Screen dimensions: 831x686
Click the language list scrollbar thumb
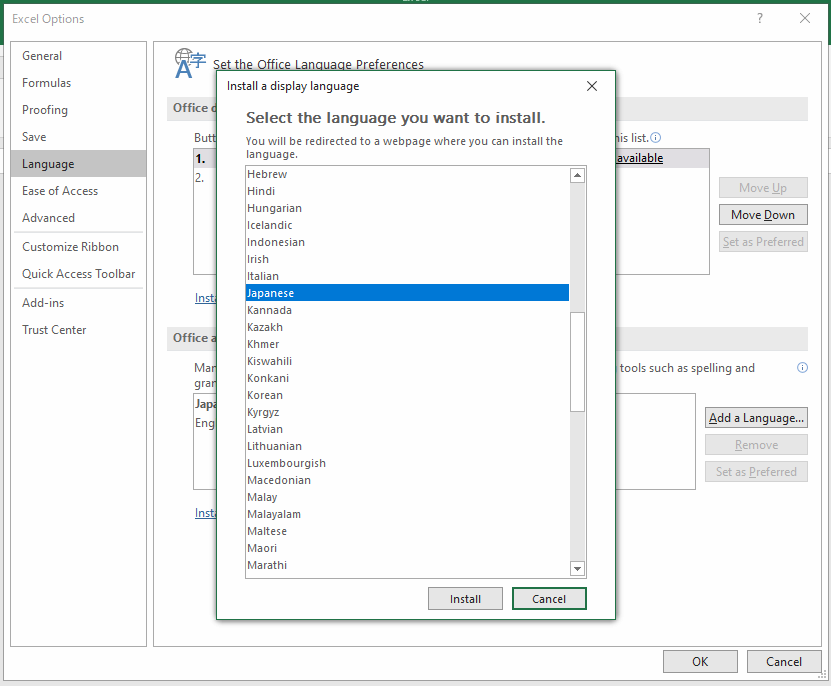click(577, 362)
